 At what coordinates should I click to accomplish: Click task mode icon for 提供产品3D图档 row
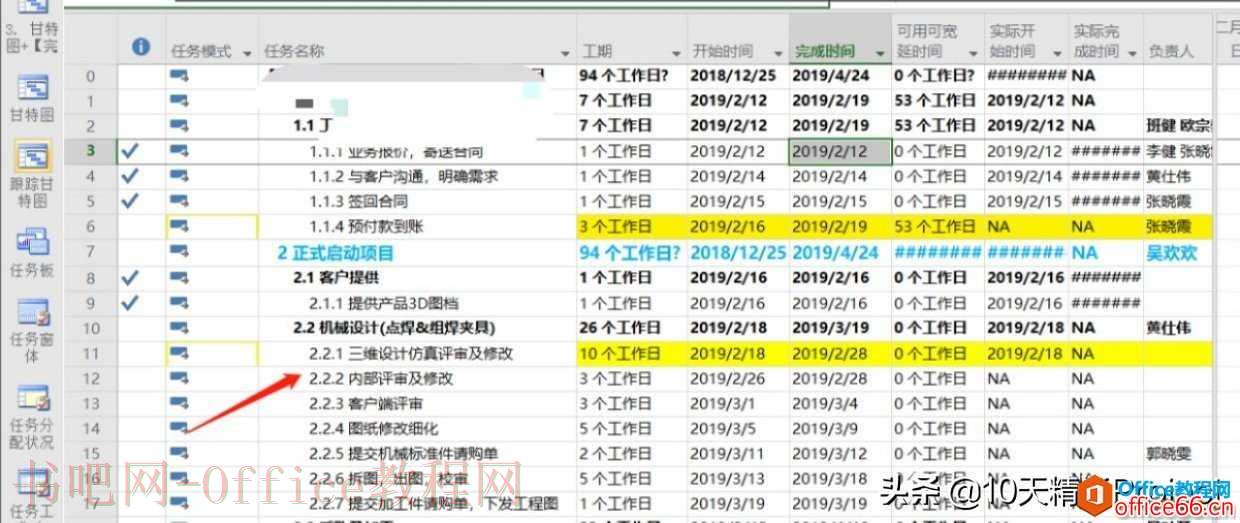(x=180, y=303)
